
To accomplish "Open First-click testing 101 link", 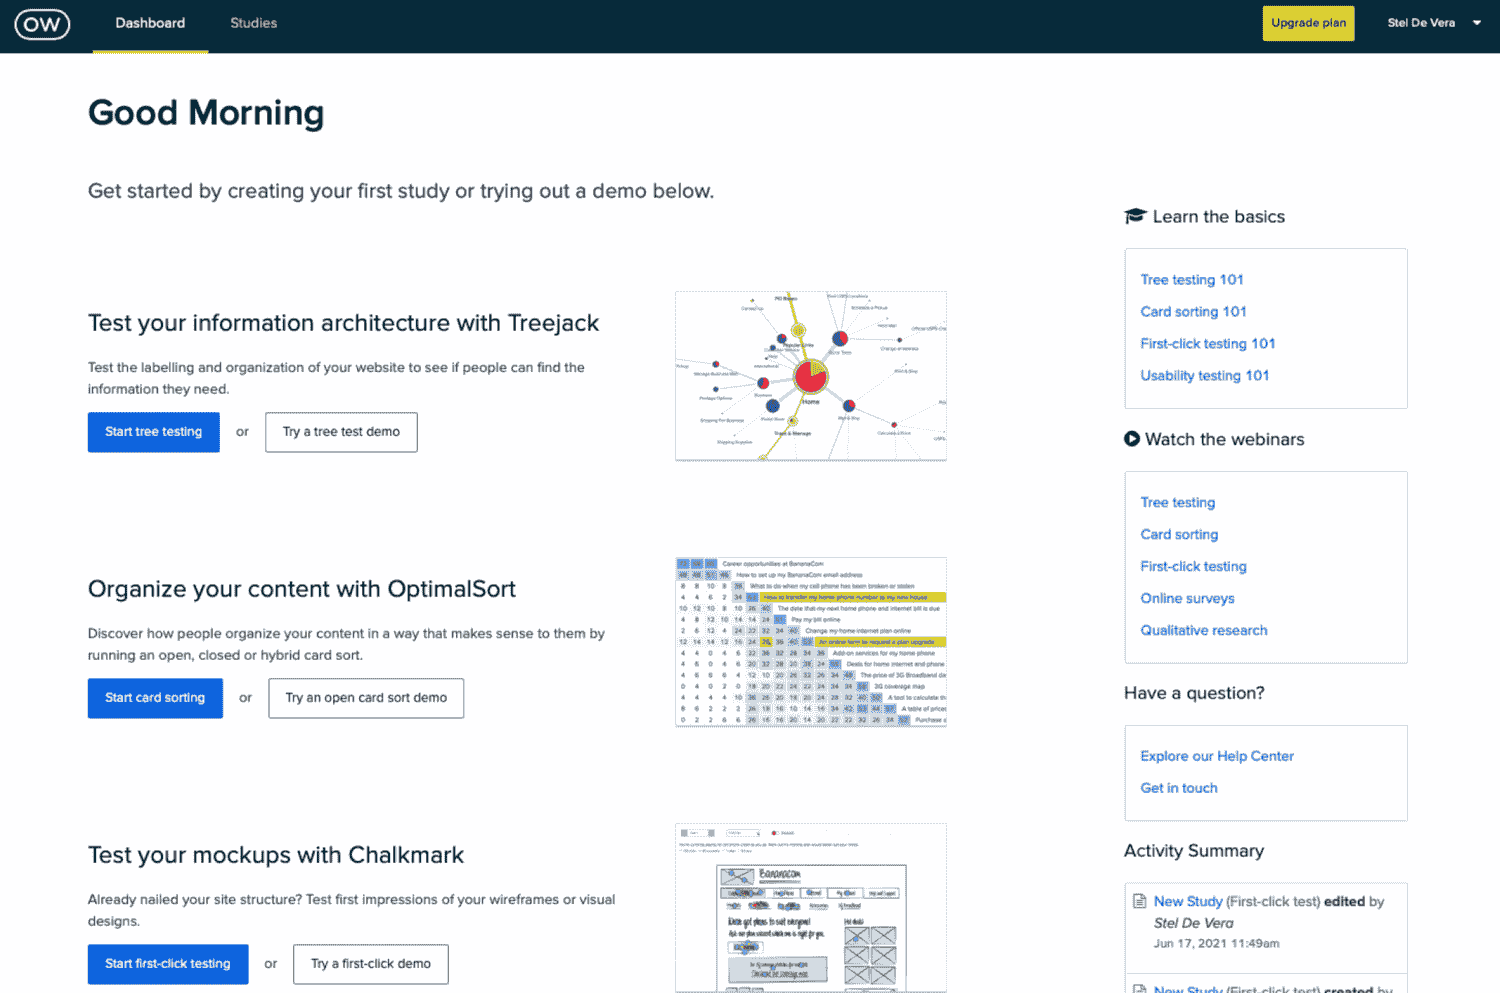I will click(x=1208, y=344).
